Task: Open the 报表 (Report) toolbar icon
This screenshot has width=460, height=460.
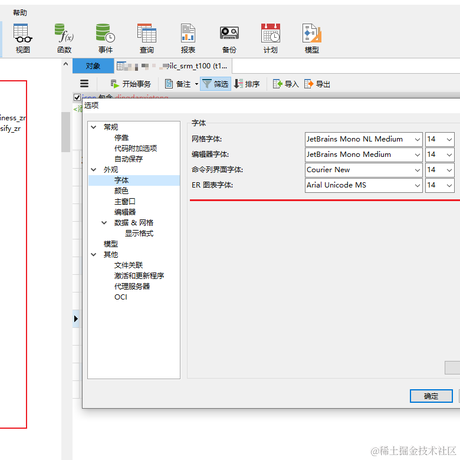Action: point(188,38)
